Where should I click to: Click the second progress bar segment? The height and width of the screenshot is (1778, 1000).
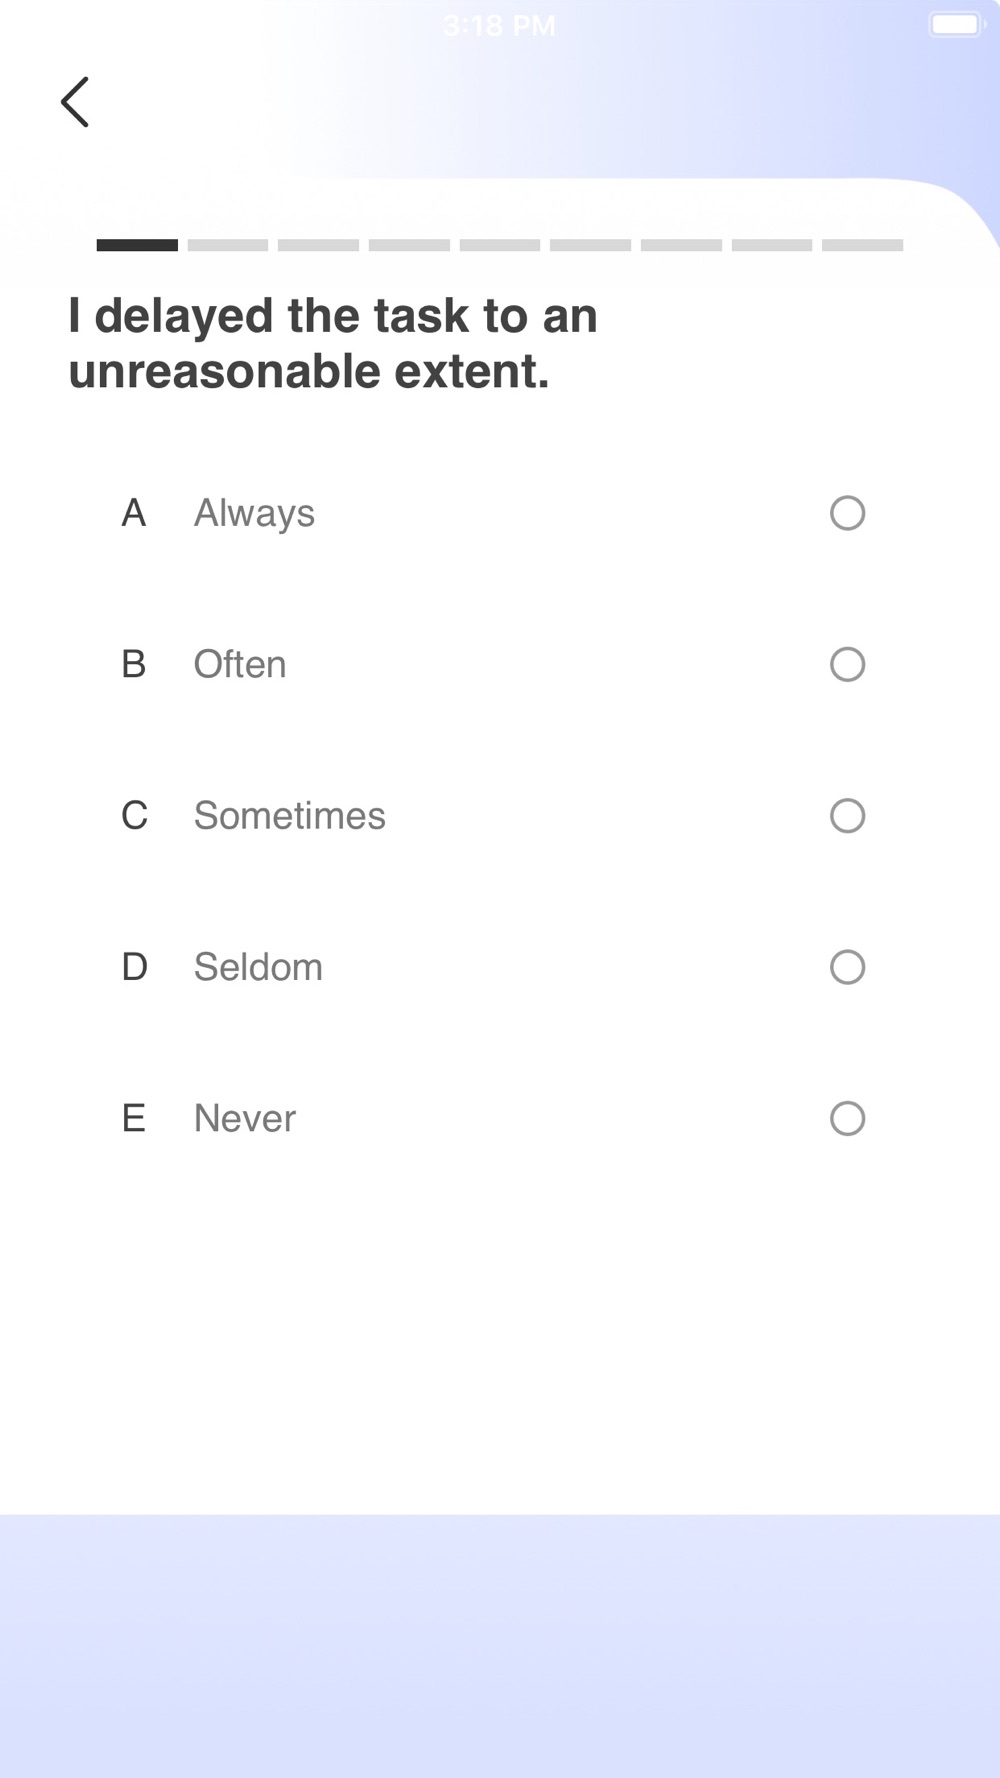pos(228,245)
